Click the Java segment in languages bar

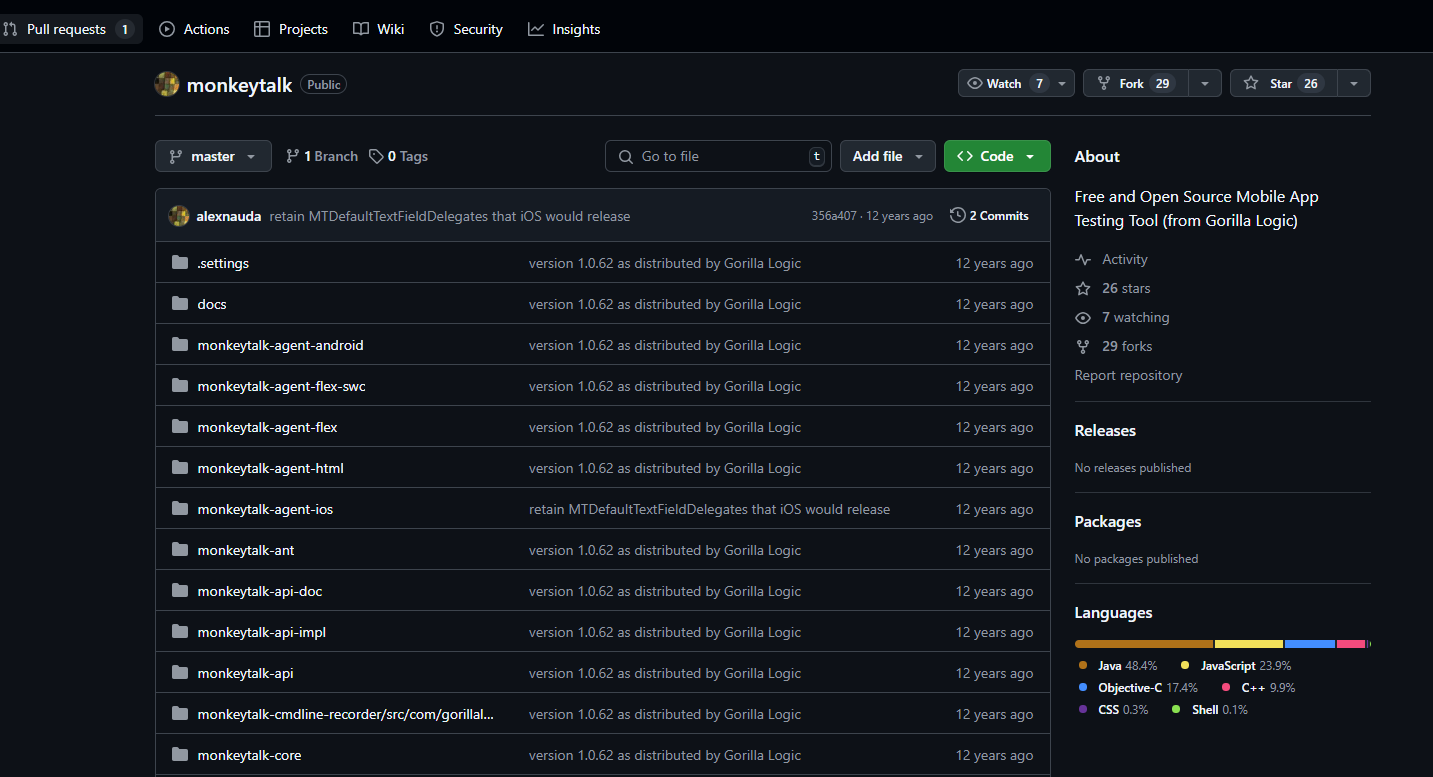[1143, 644]
